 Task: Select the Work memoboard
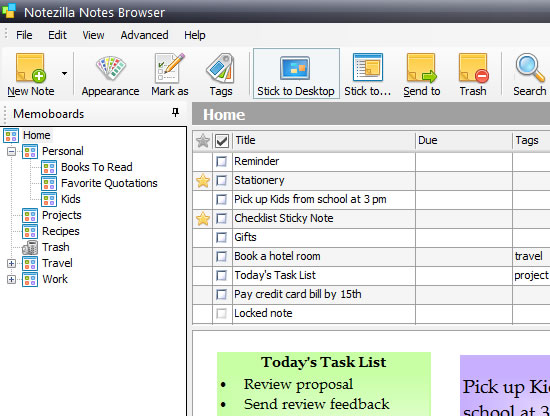[55, 279]
